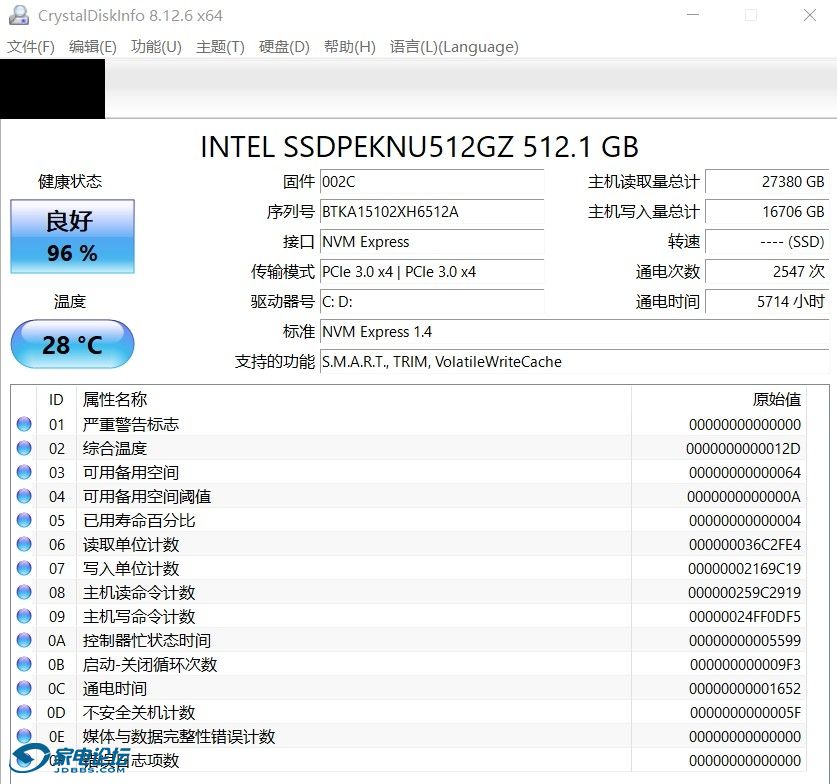Click the 良好 96% health status button
837x784 pixels.
[72, 236]
